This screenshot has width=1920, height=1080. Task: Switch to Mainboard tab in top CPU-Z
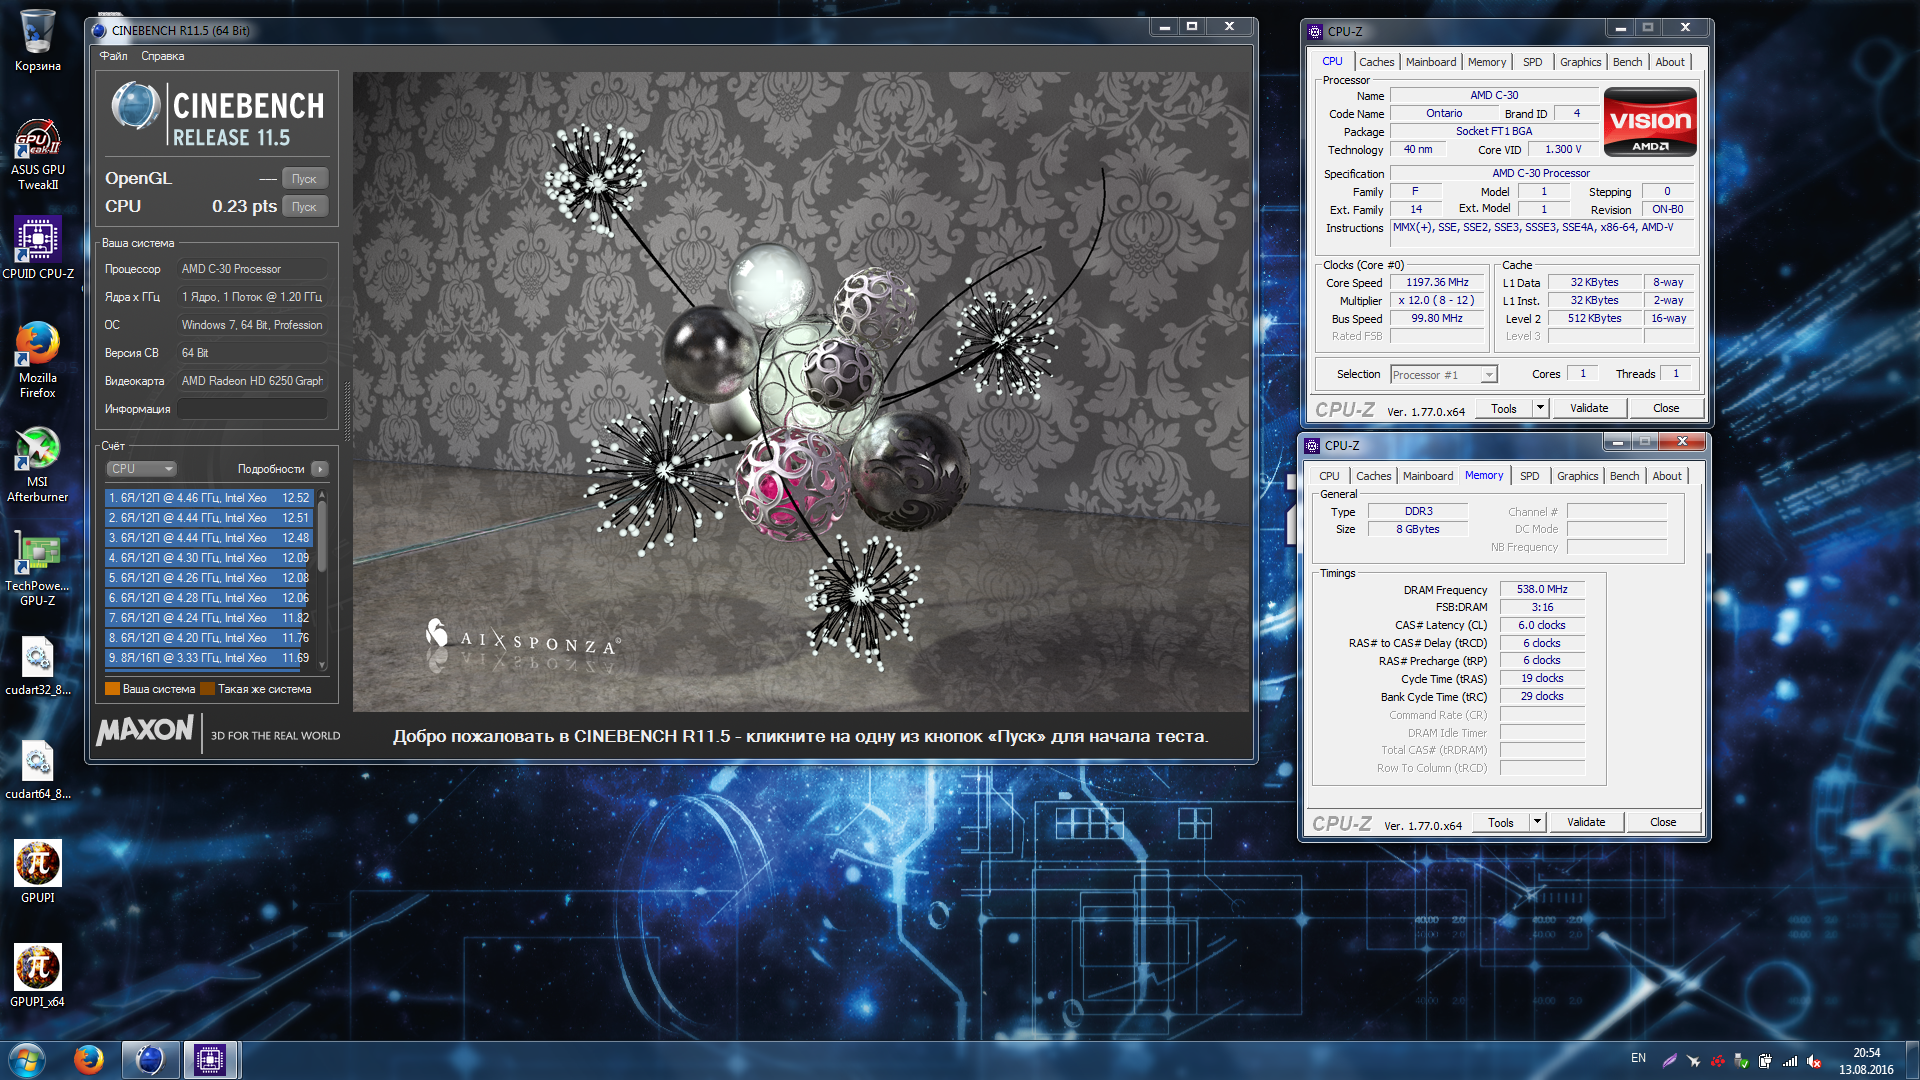coord(1431,62)
